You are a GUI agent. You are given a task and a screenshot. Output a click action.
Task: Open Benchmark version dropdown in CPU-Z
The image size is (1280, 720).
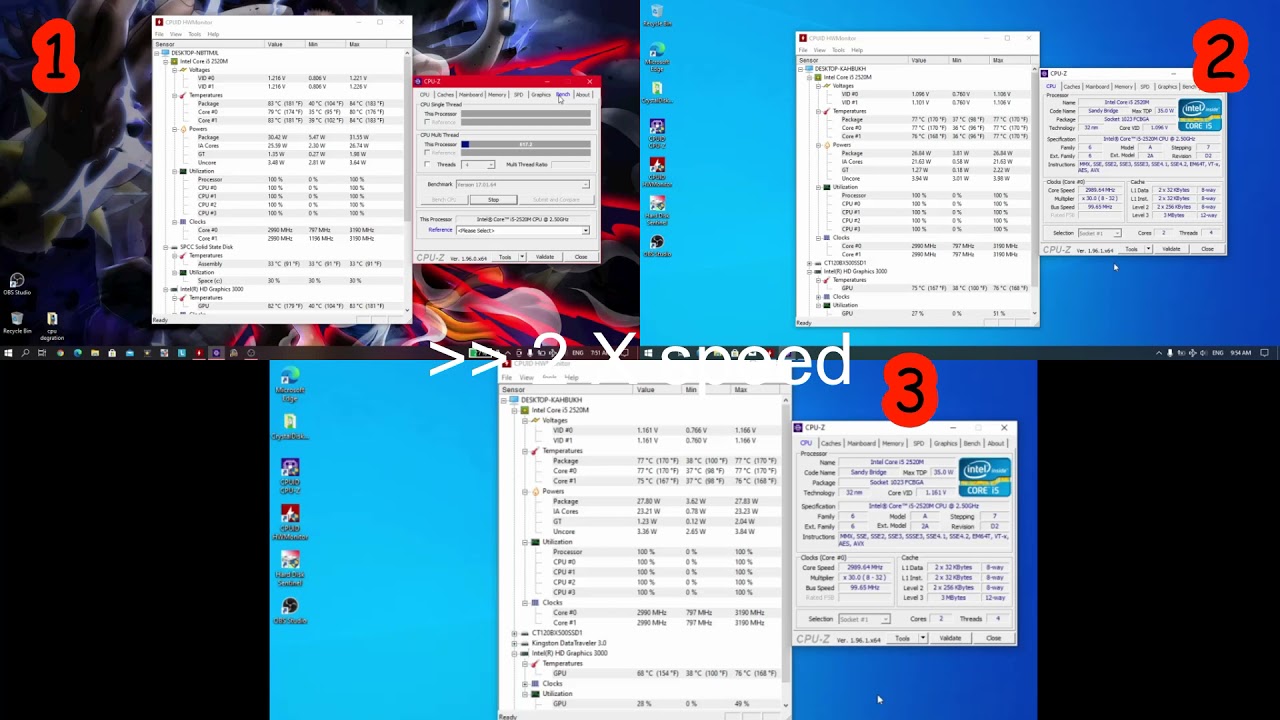[522, 184]
